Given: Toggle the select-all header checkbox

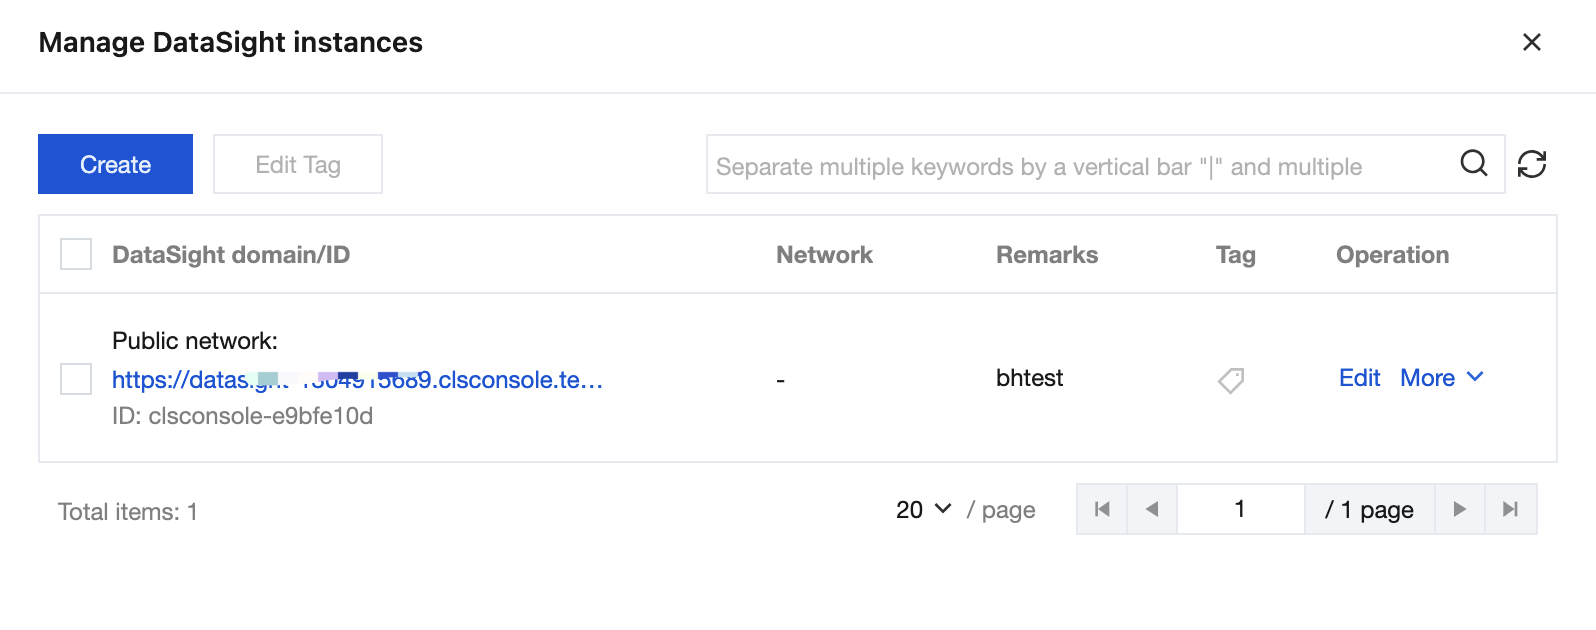Looking at the screenshot, I should pos(76,255).
